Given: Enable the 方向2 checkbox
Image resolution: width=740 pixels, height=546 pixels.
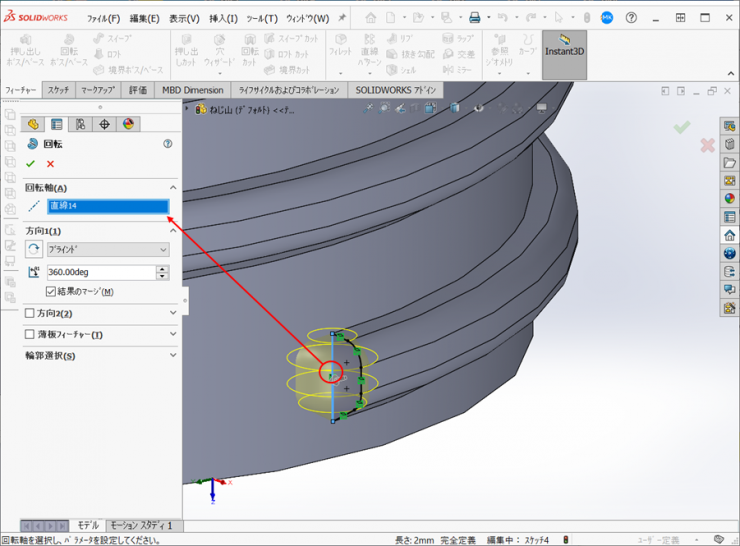Looking at the screenshot, I should point(30,313).
